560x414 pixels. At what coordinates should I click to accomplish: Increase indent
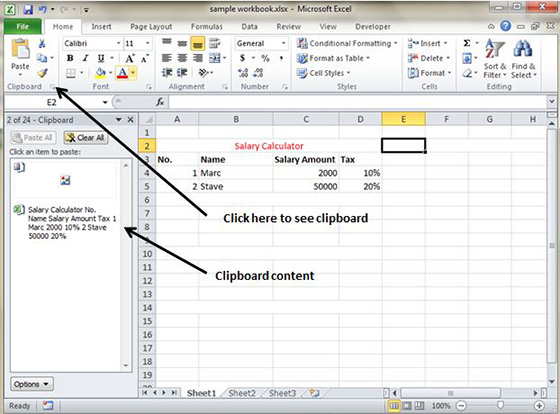click(182, 73)
